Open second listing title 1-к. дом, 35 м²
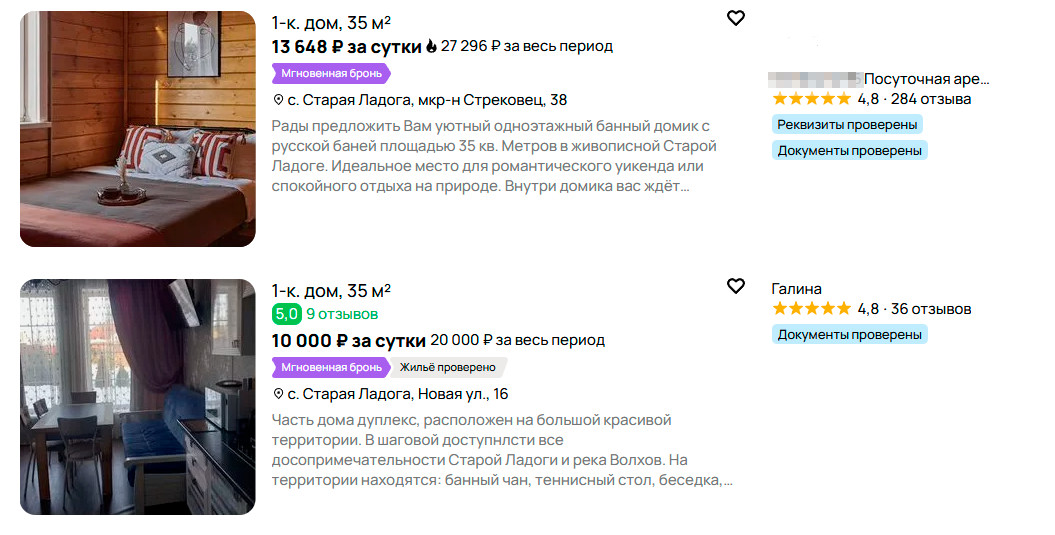The height and width of the screenshot is (535, 1055). coord(331,290)
